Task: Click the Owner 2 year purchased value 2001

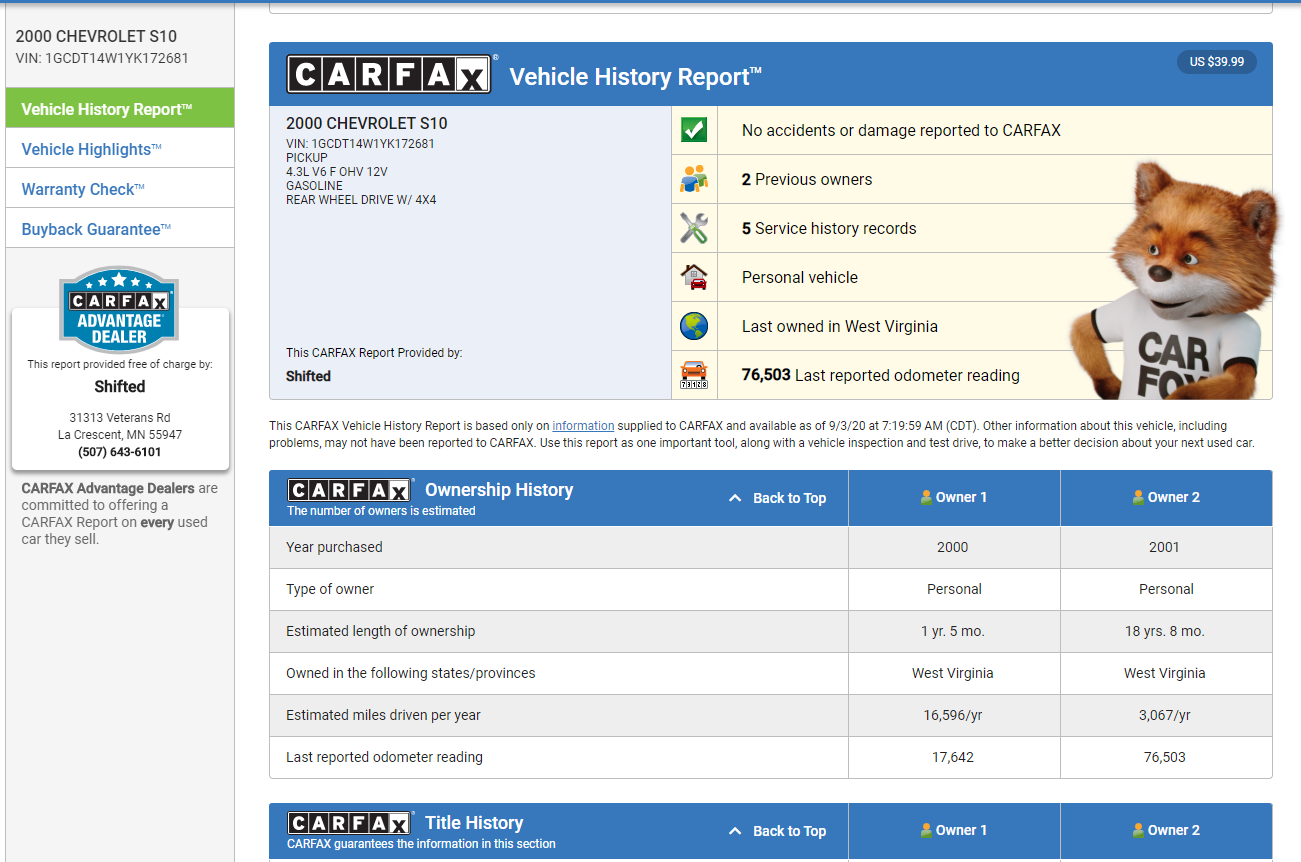Action: (1164, 547)
